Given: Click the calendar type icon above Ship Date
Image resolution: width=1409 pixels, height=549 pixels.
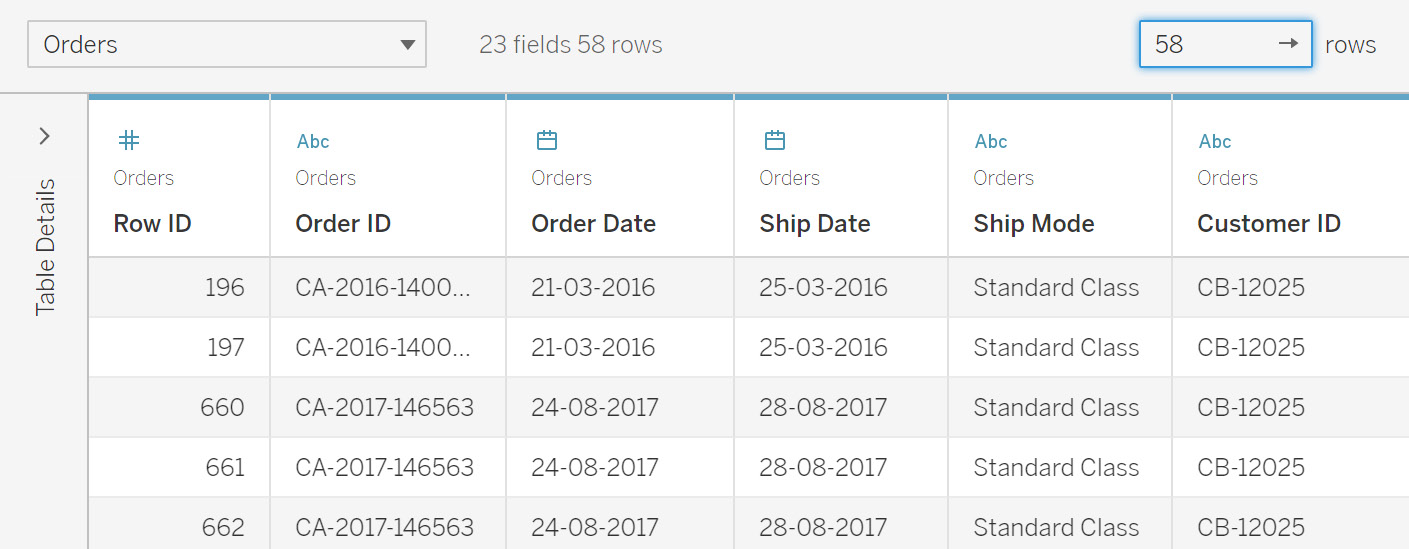Looking at the screenshot, I should click(775, 140).
